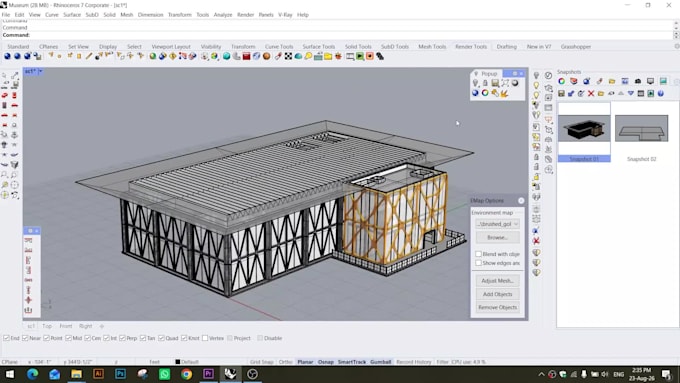Click the Browse button in EMap Options
The width and height of the screenshot is (680, 383).
click(497, 237)
